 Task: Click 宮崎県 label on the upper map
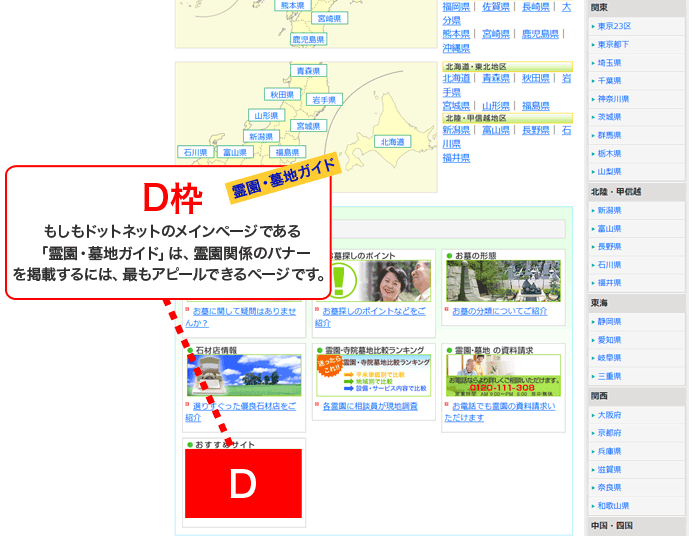(x=329, y=18)
